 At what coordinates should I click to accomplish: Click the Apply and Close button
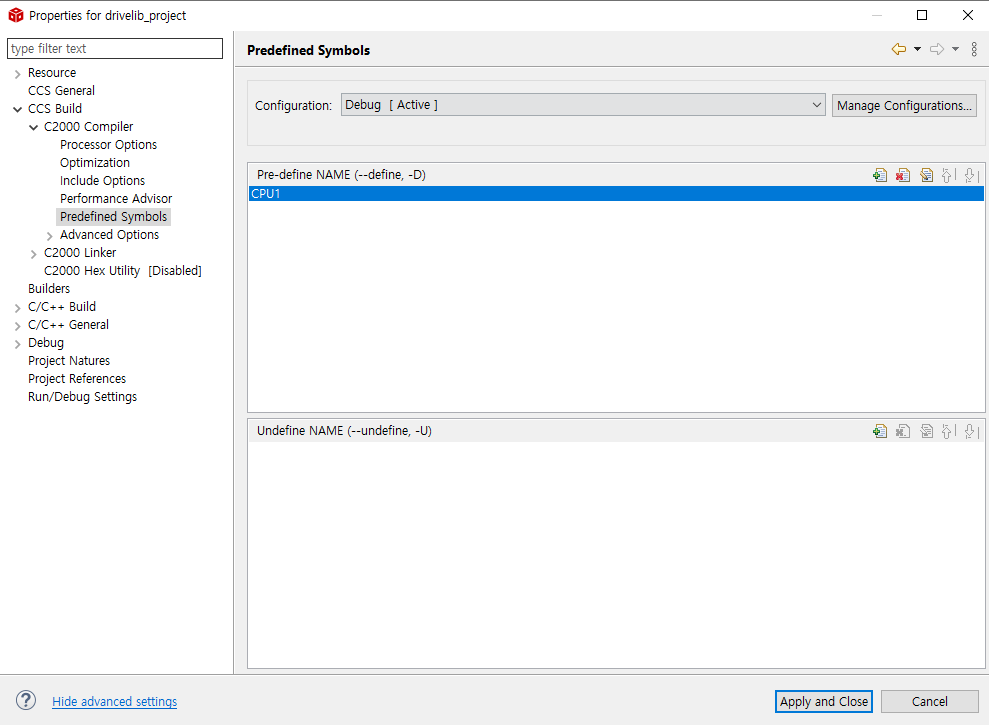[823, 701]
